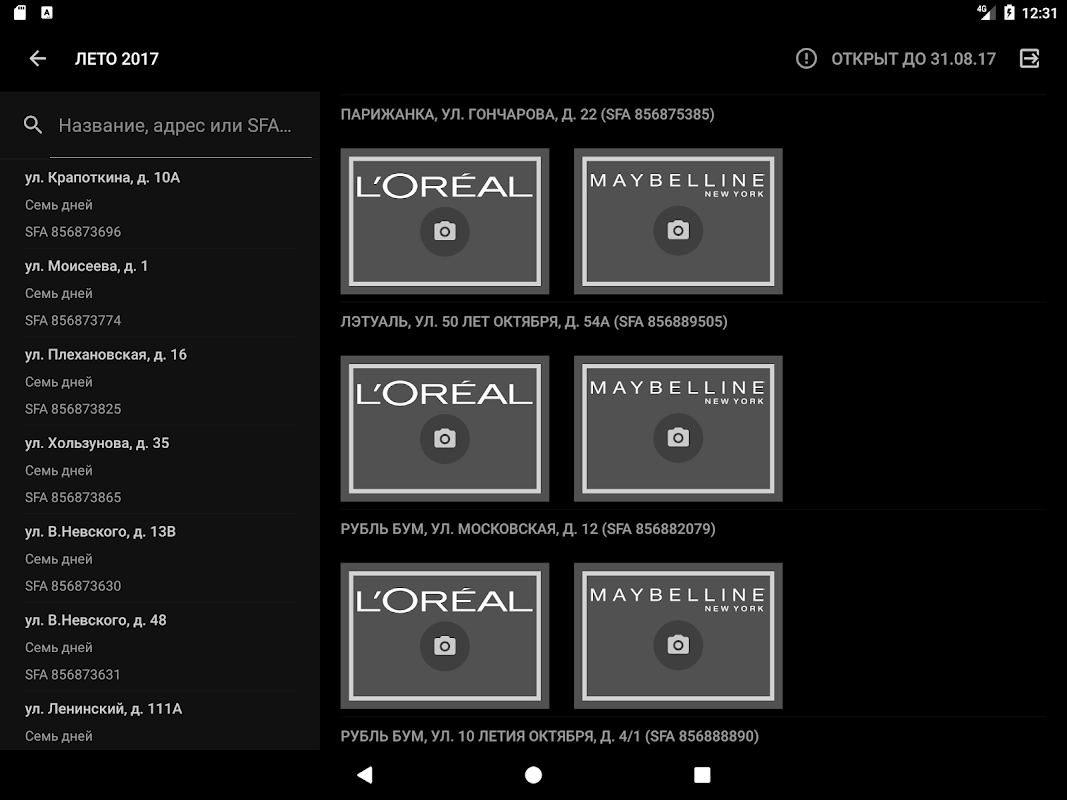Tap Android back navigation button
The width and height of the screenshot is (1067, 800).
coord(365,775)
